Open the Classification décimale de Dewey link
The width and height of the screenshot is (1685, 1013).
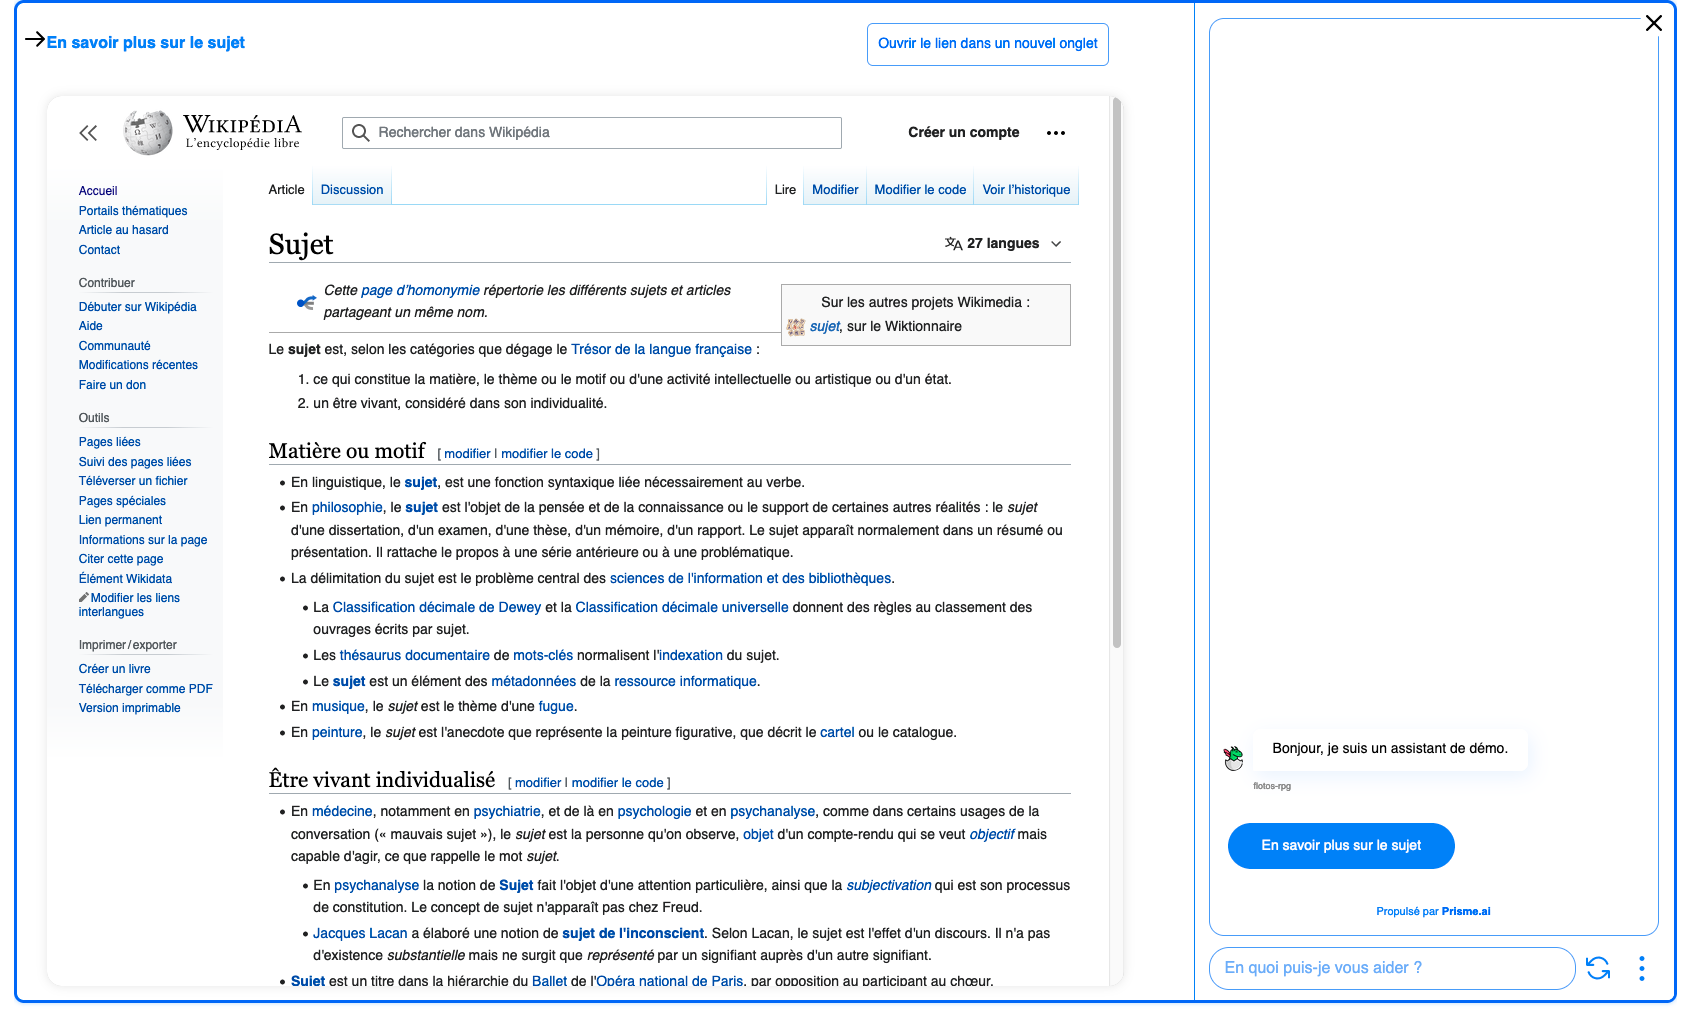click(x=437, y=607)
